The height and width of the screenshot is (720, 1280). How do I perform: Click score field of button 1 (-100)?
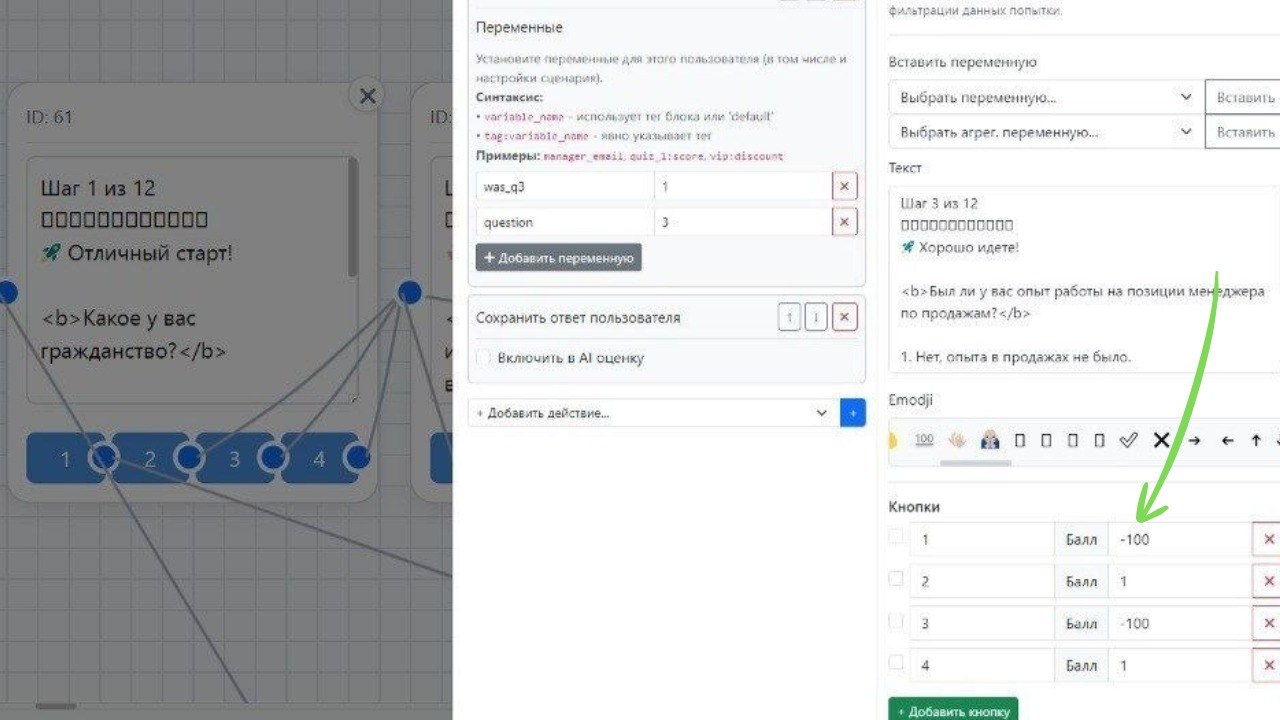coord(1179,539)
